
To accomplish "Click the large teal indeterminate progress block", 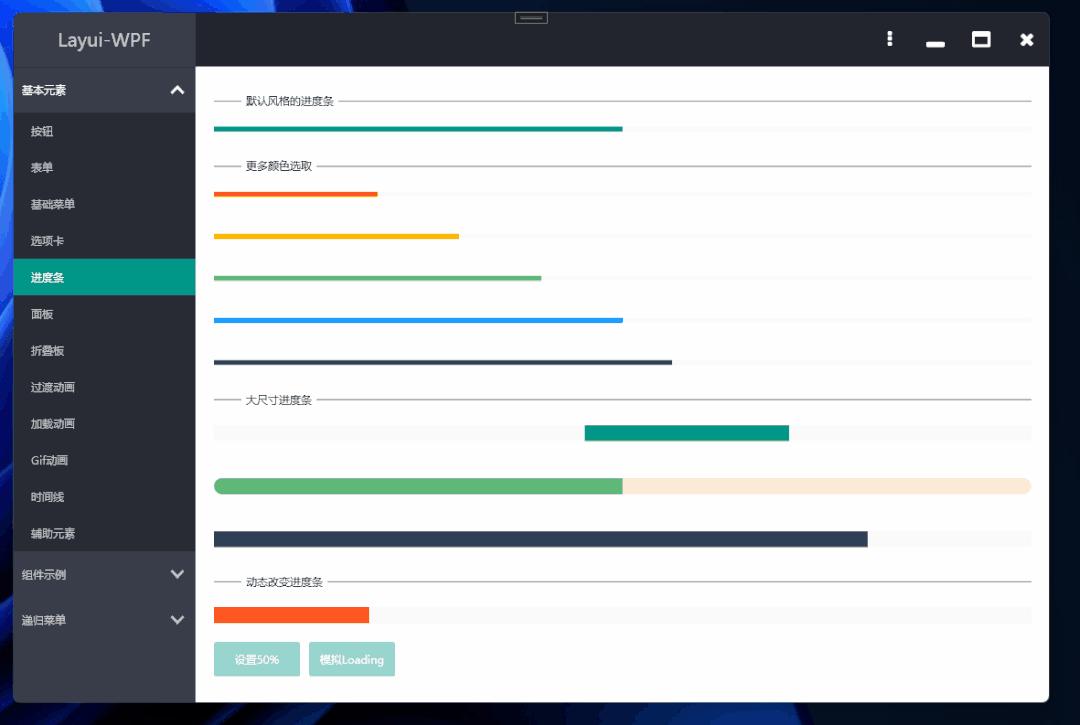I will coord(687,433).
